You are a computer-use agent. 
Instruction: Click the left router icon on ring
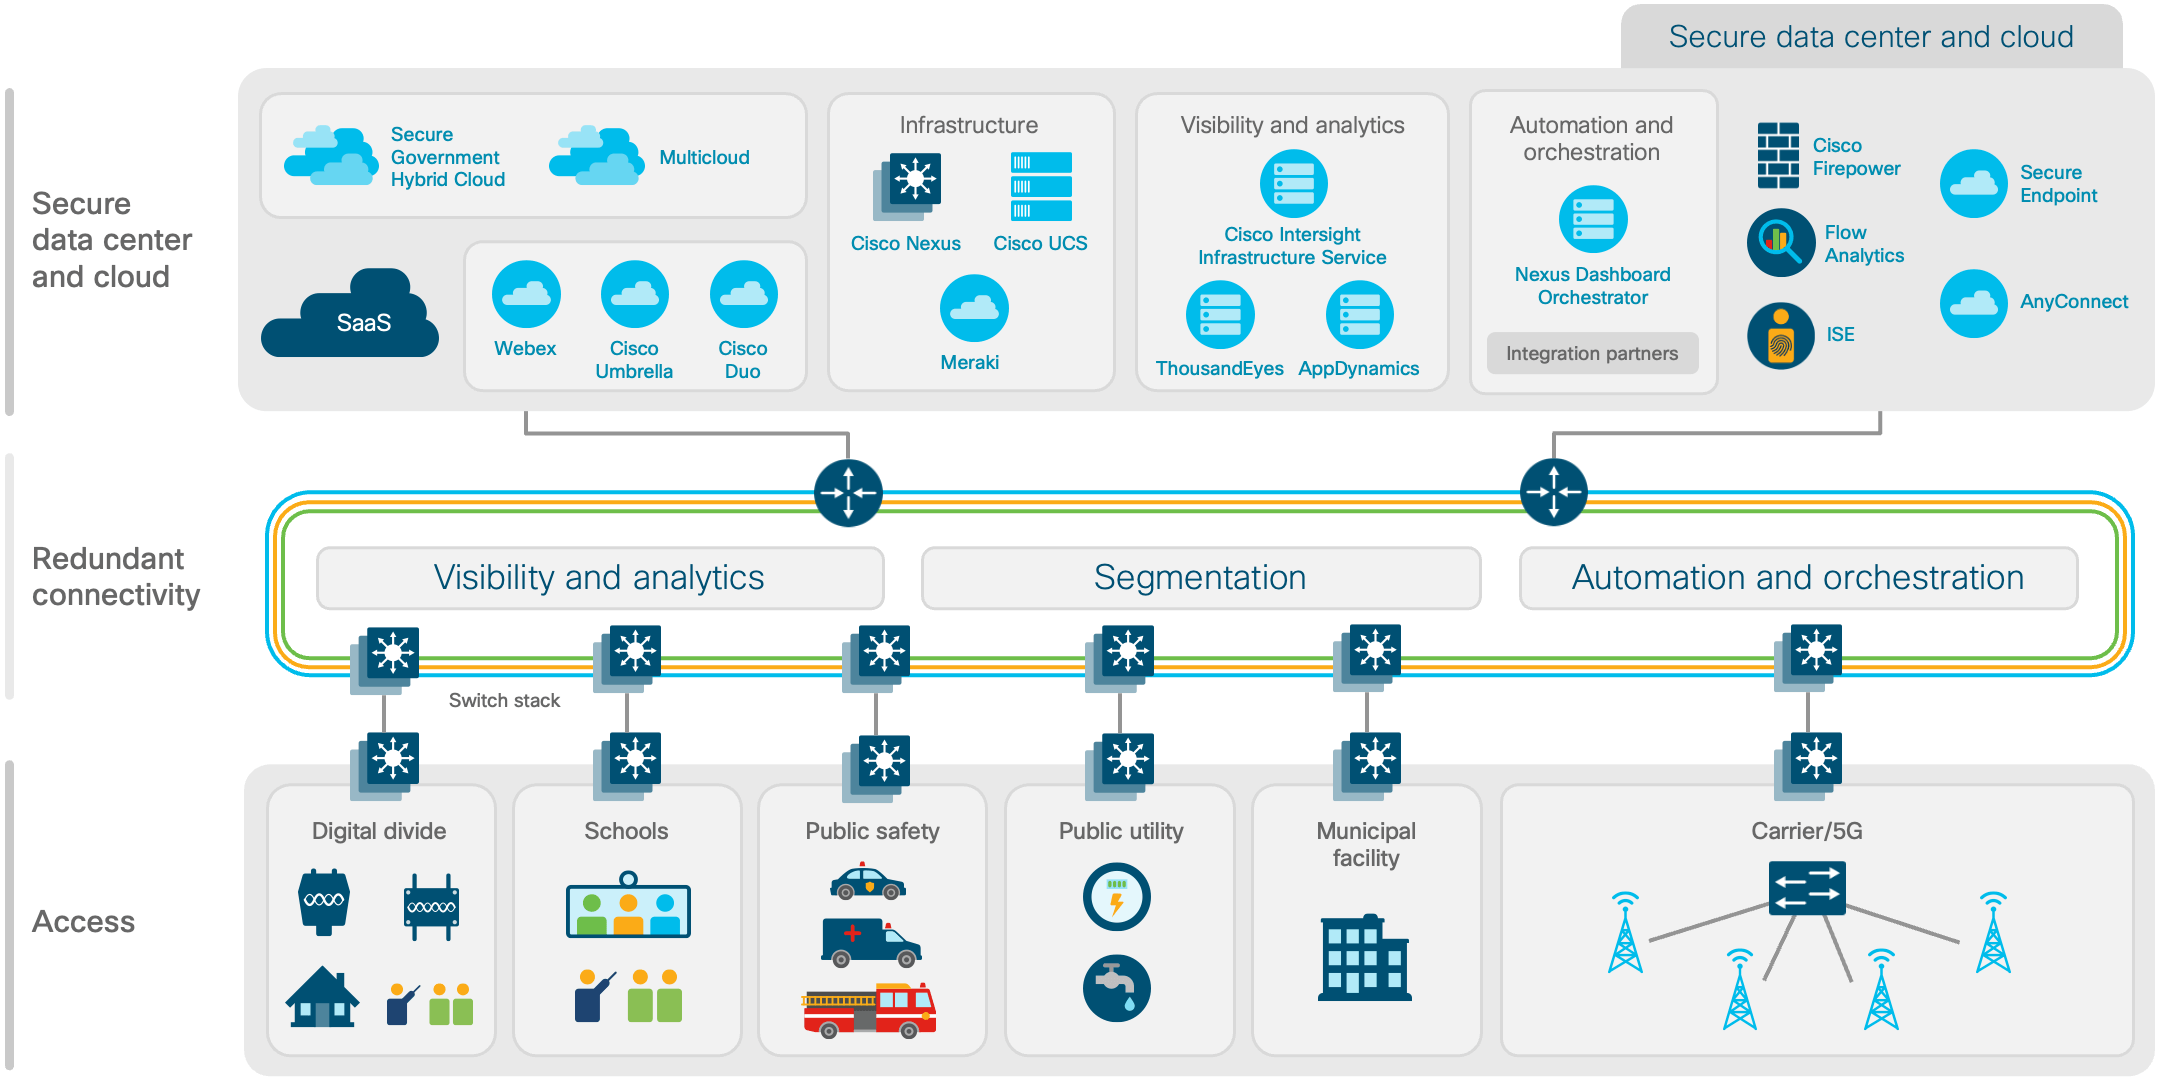pyautogui.click(x=849, y=493)
